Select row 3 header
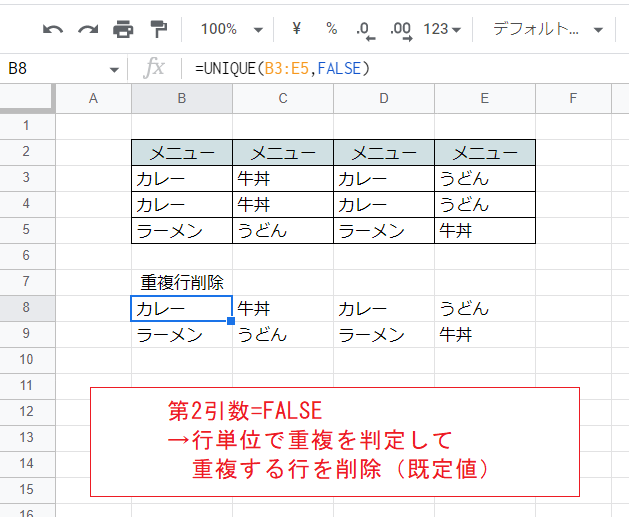This screenshot has width=629, height=517. 26,178
